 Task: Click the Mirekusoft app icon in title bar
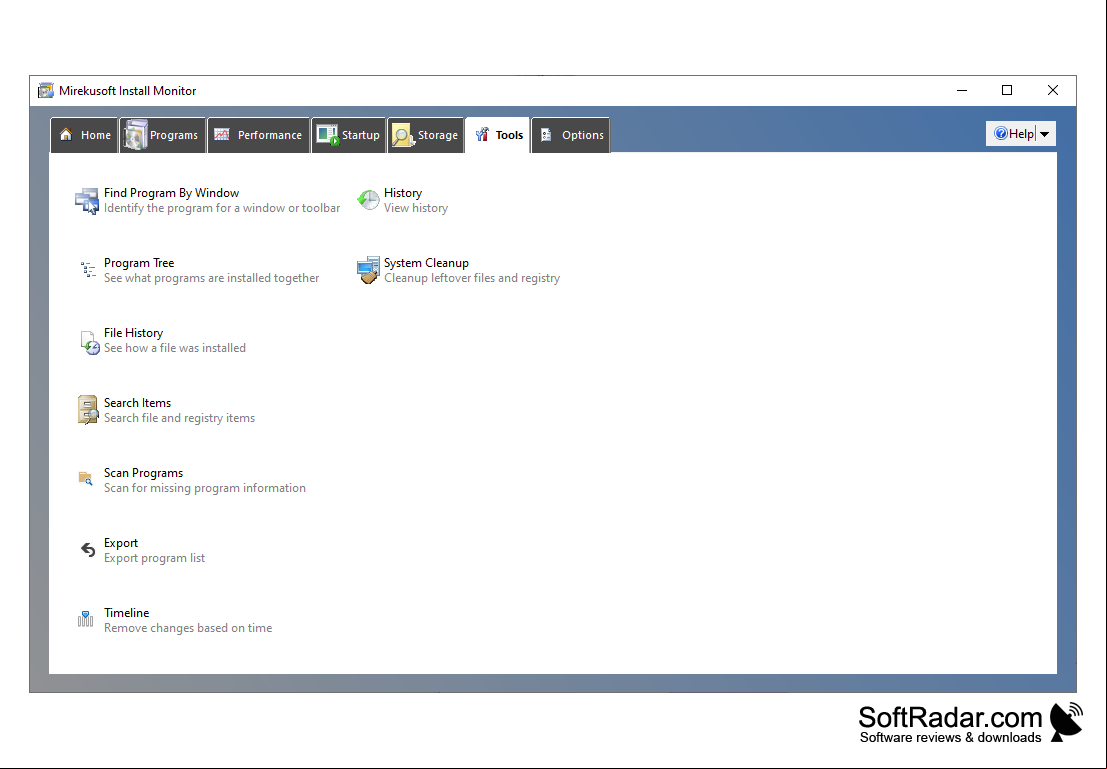[x=46, y=90]
